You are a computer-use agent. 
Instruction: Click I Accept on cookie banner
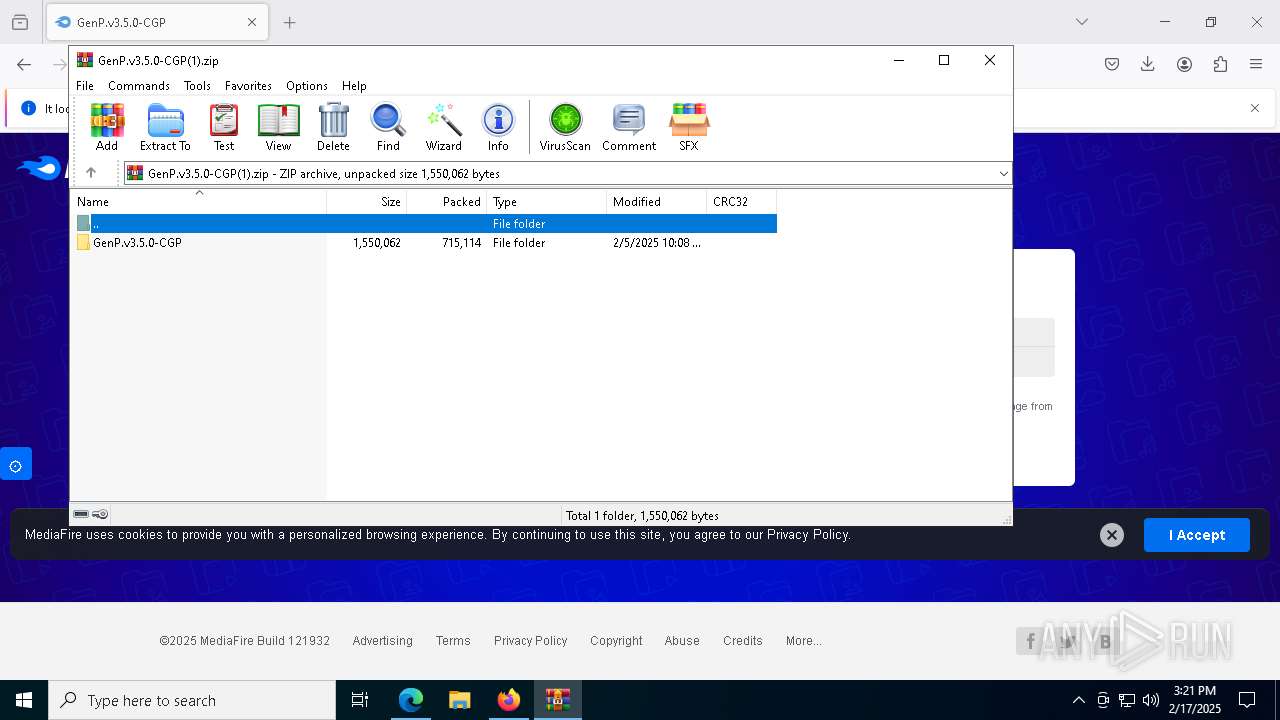1197,535
